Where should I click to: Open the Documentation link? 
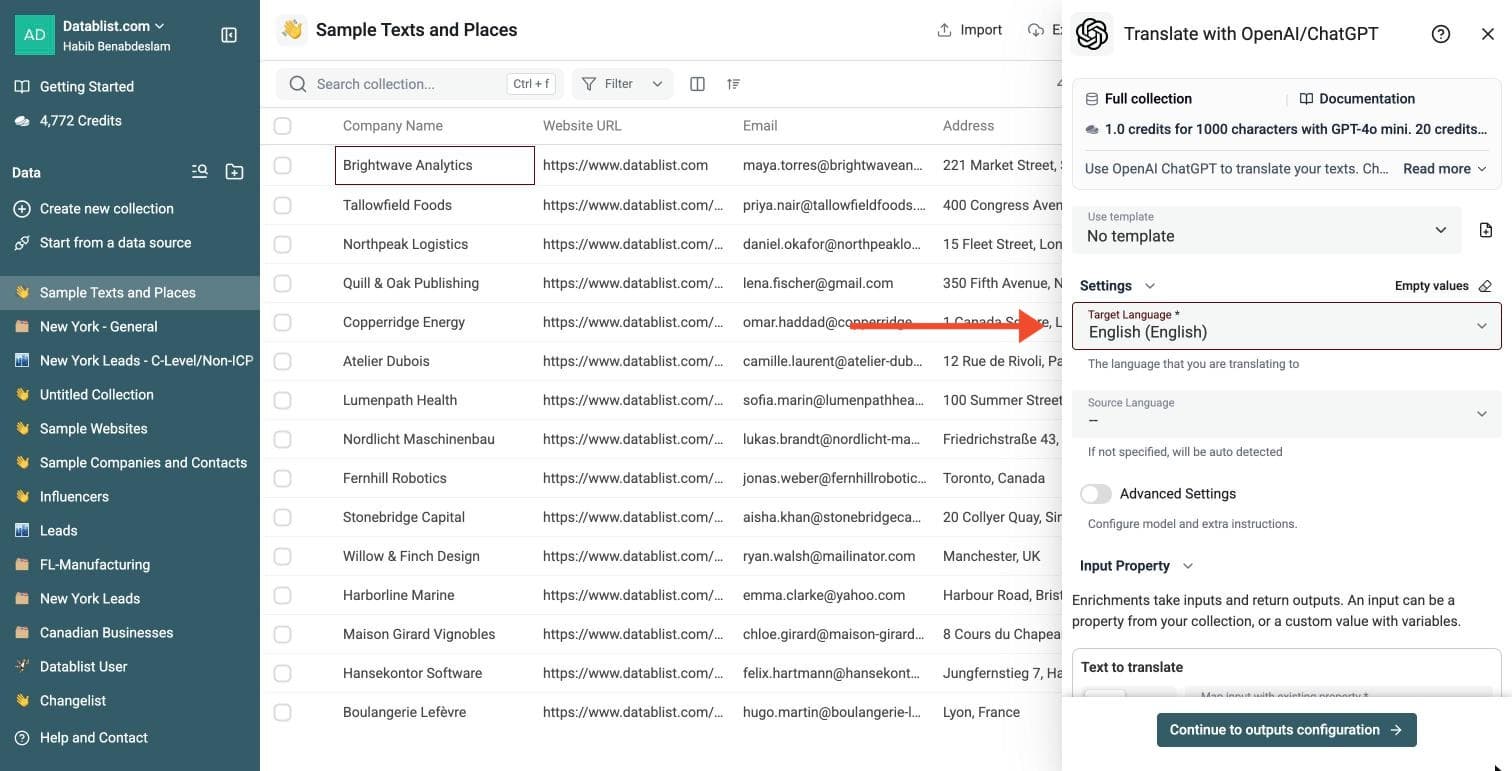pos(1357,99)
